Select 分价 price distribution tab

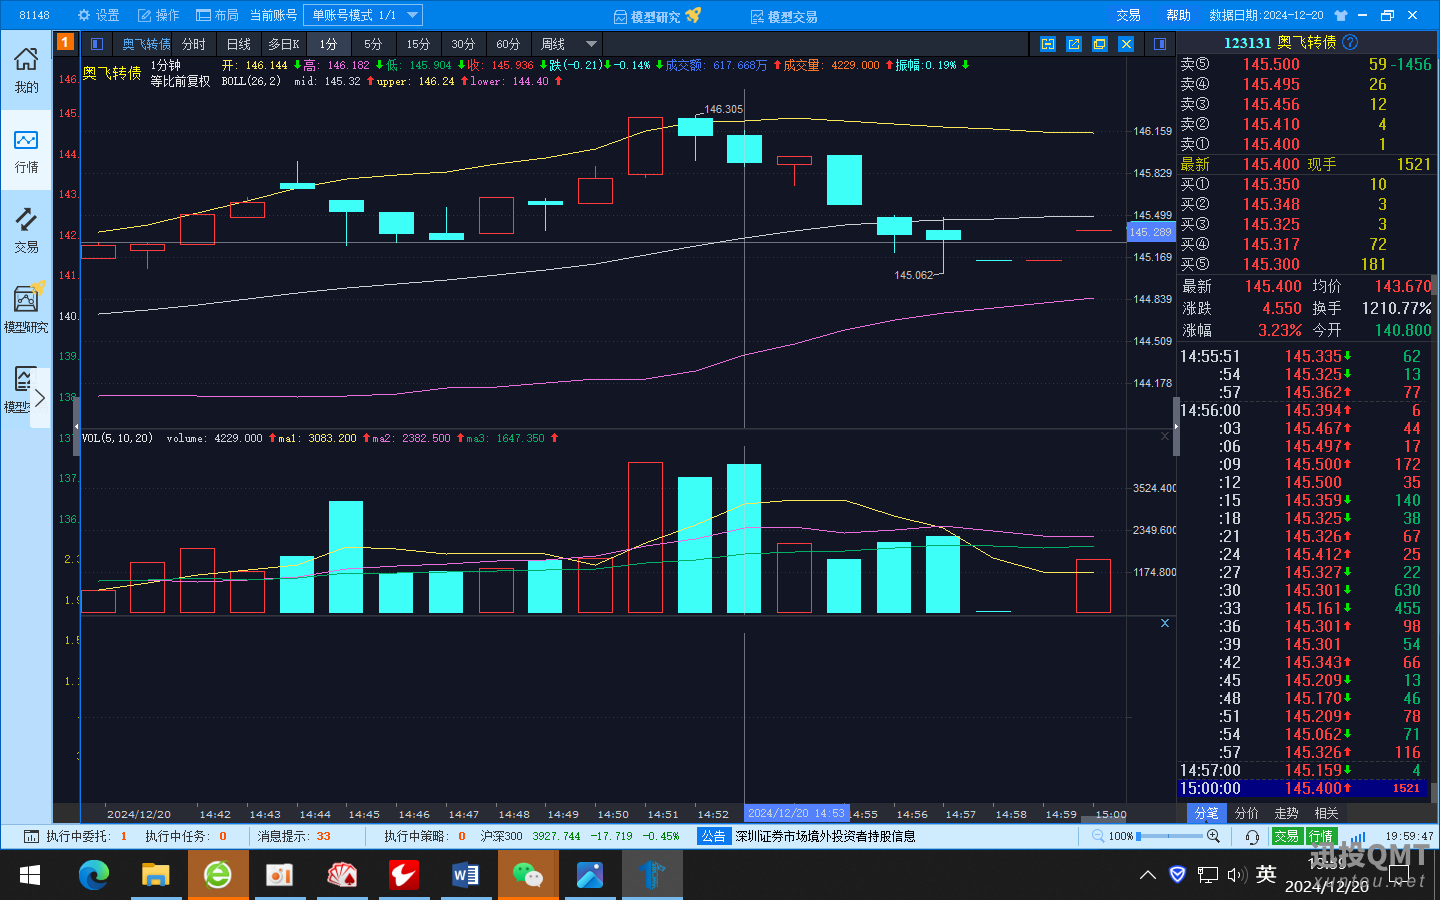1246,813
